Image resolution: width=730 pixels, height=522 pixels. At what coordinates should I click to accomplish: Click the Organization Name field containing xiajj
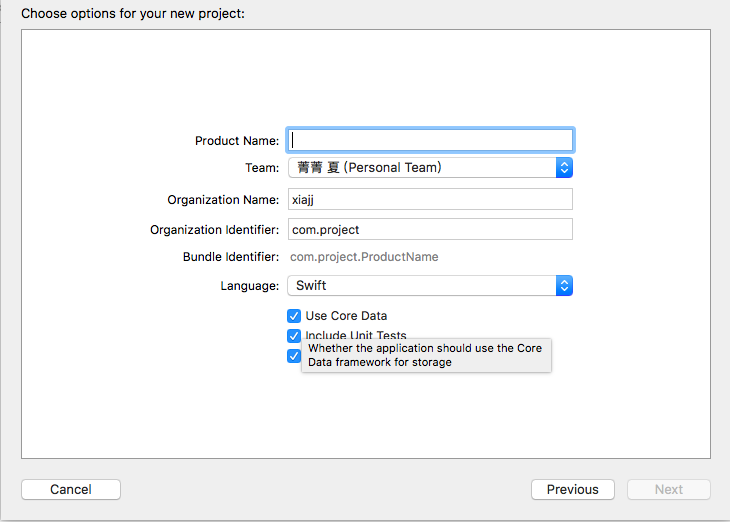point(430,200)
